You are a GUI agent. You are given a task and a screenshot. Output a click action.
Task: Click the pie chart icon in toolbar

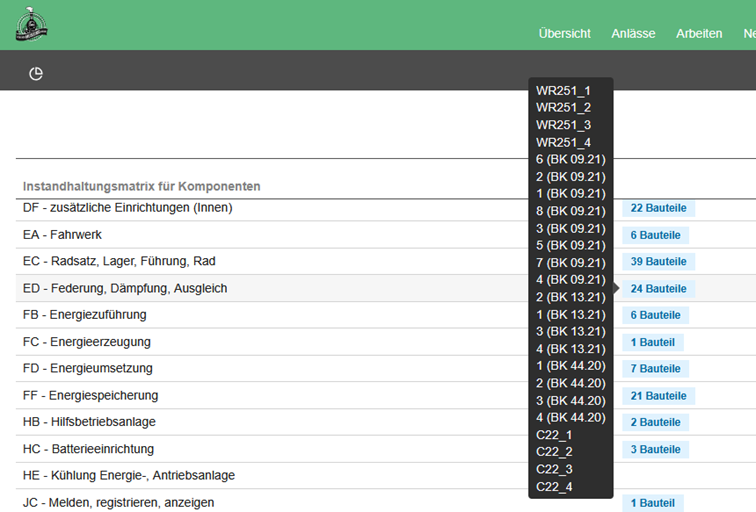tap(36, 73)
